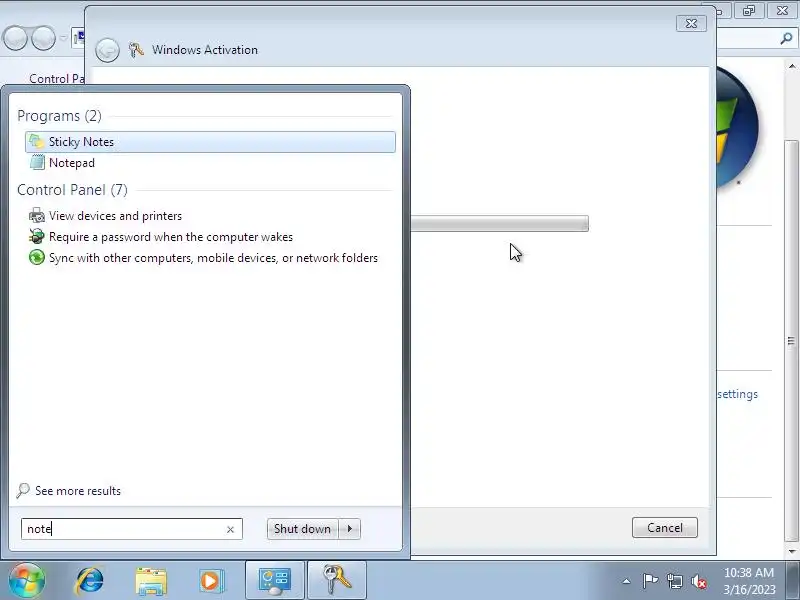Click back arrow in Control Panel window
The image size is (800, 600).
(15, 38)
